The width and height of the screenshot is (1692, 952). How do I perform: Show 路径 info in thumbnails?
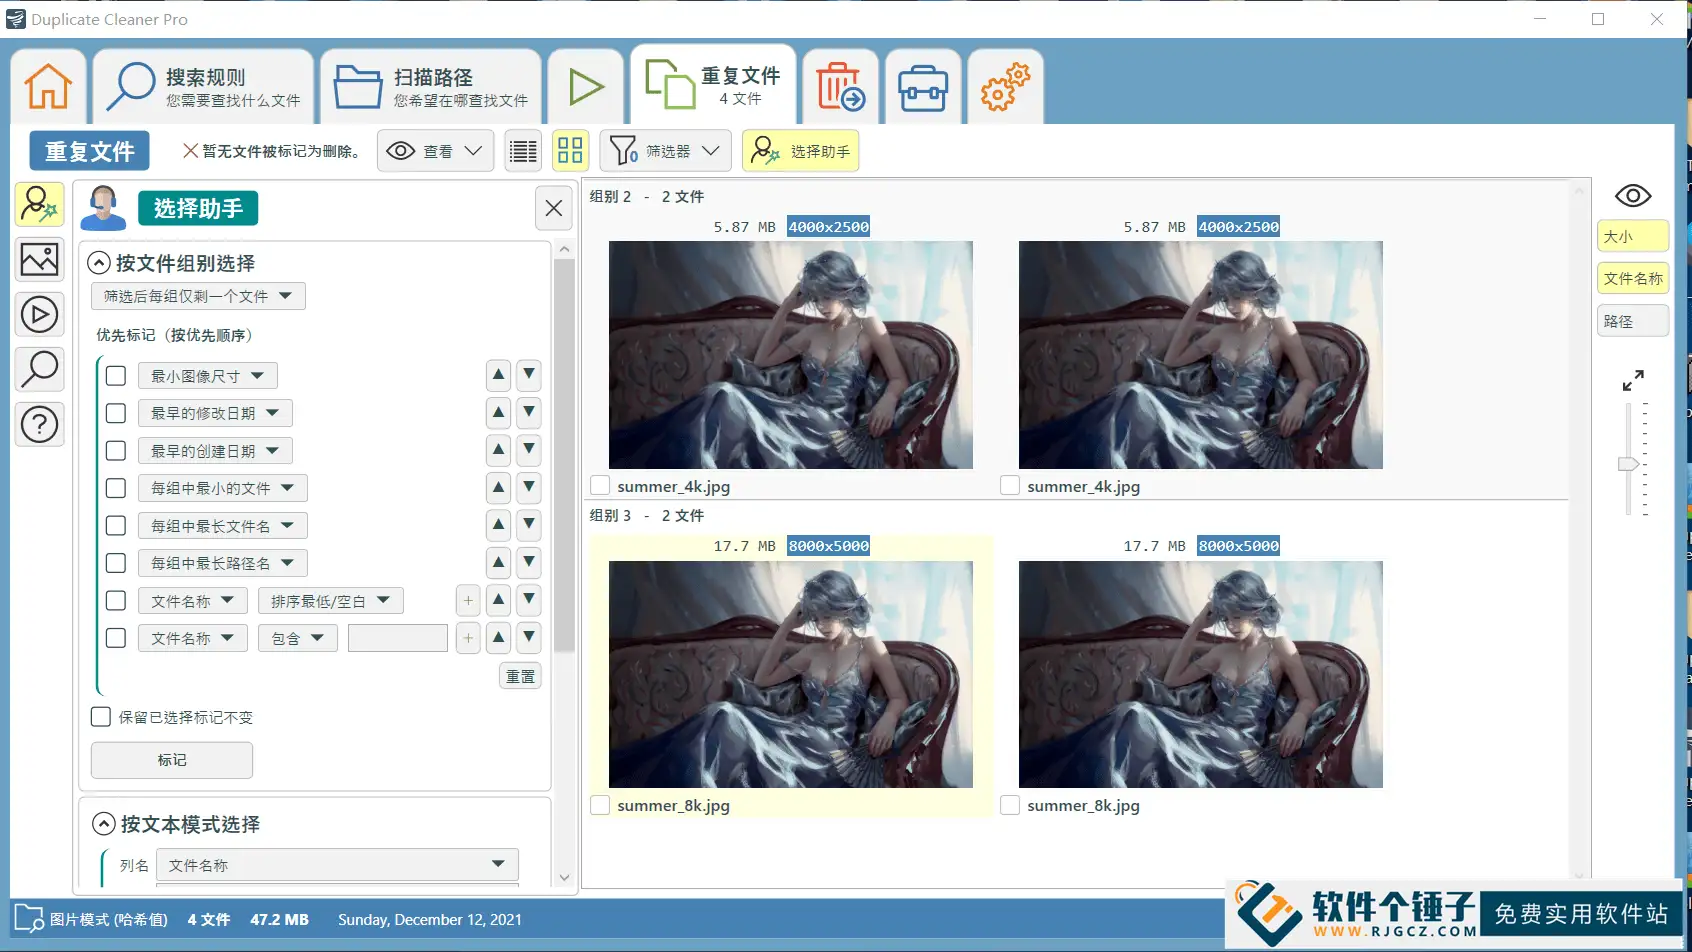click(x=1633, y=321)
